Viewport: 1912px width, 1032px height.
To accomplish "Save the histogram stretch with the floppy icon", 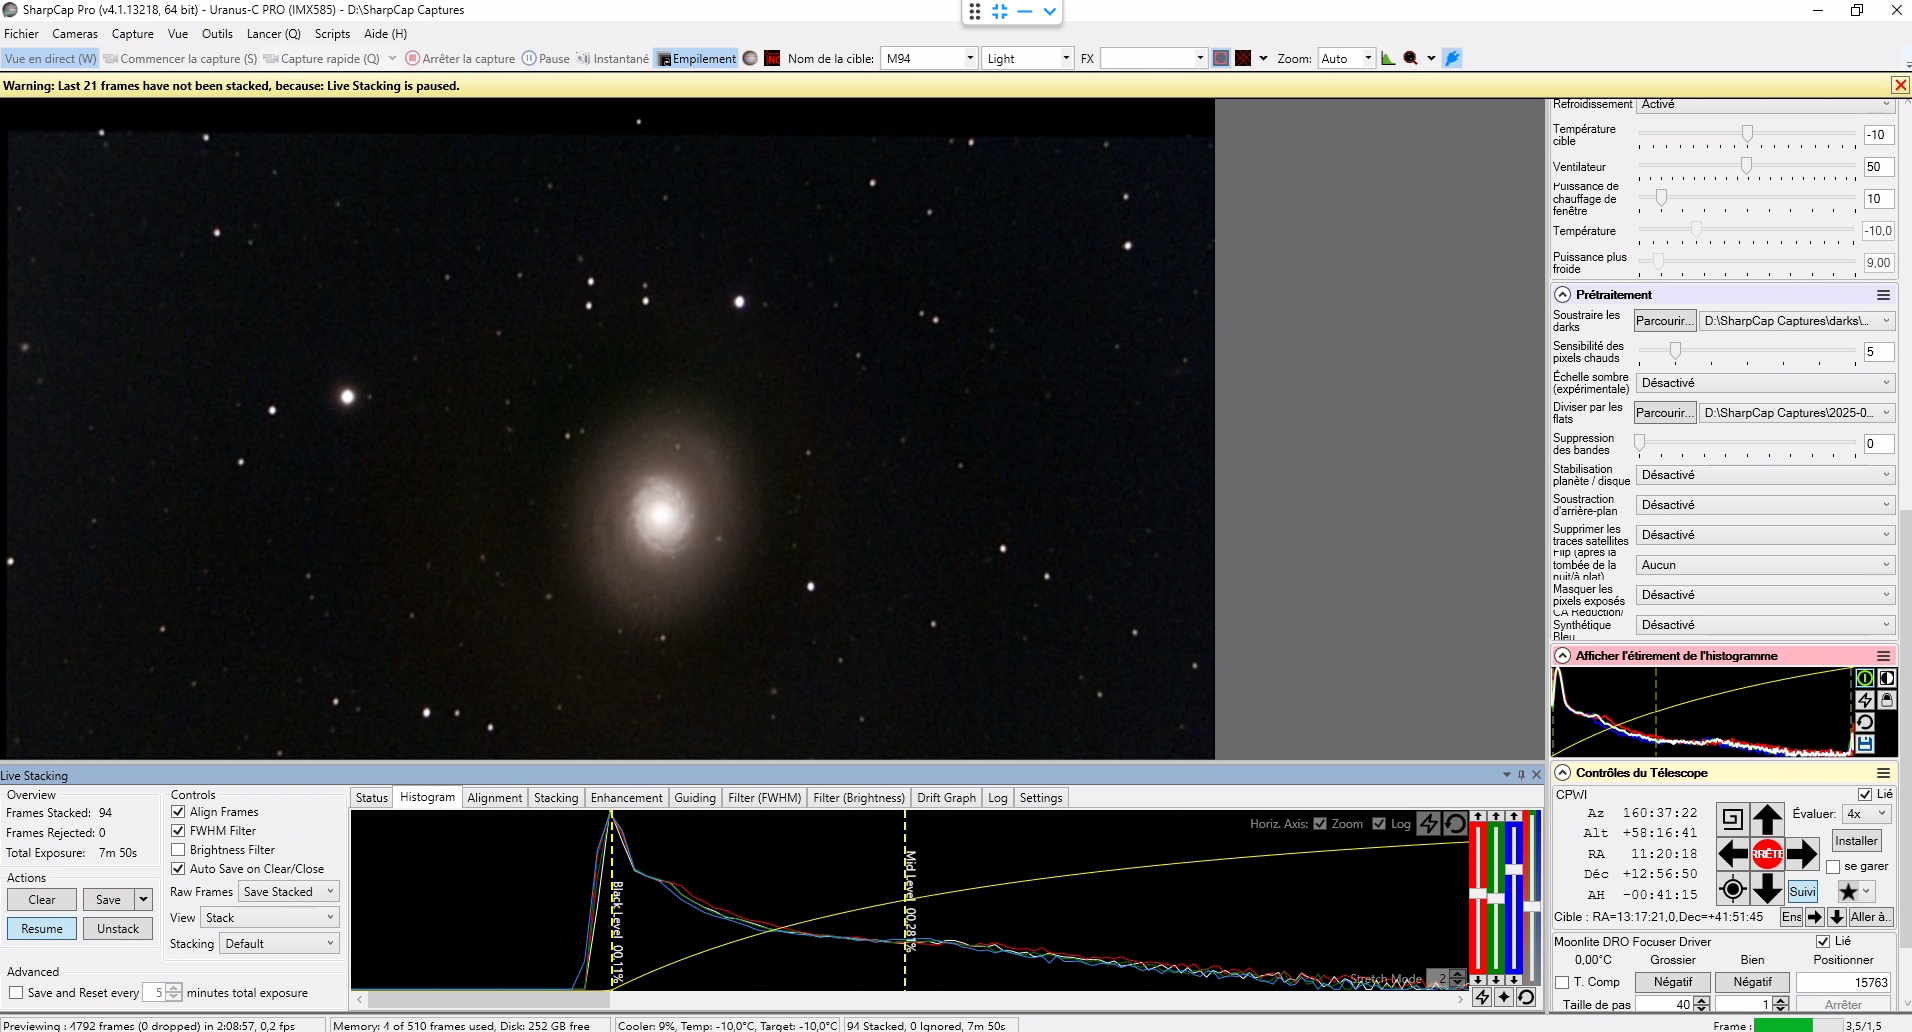I will pyautogui.click(x=1865, y=744).
